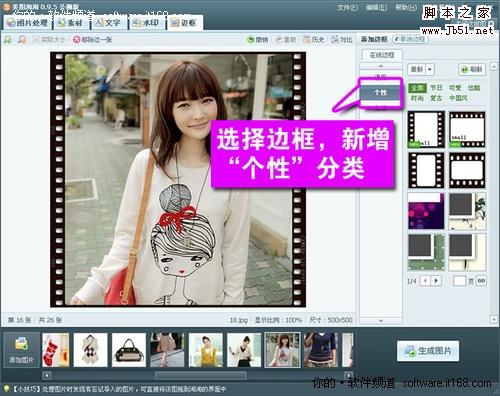Screen dimensions: 500x396
Task: Select the highlighted cartoon sweater girl thumbnail
Action: pyautogui.click(x=282, y=350)
